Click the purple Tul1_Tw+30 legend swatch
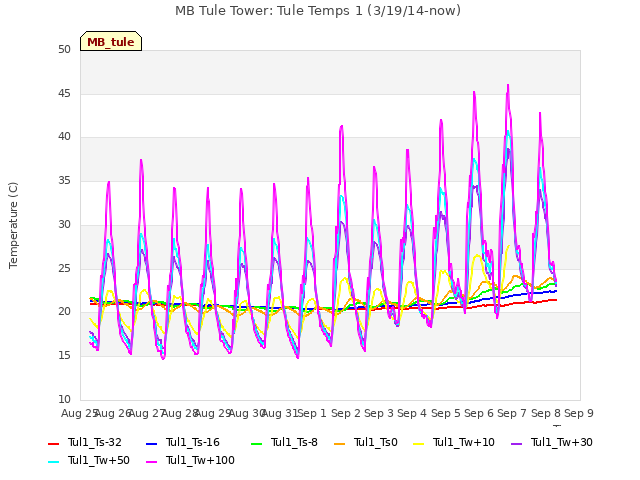The image size is (640, 480). [516, 443]
